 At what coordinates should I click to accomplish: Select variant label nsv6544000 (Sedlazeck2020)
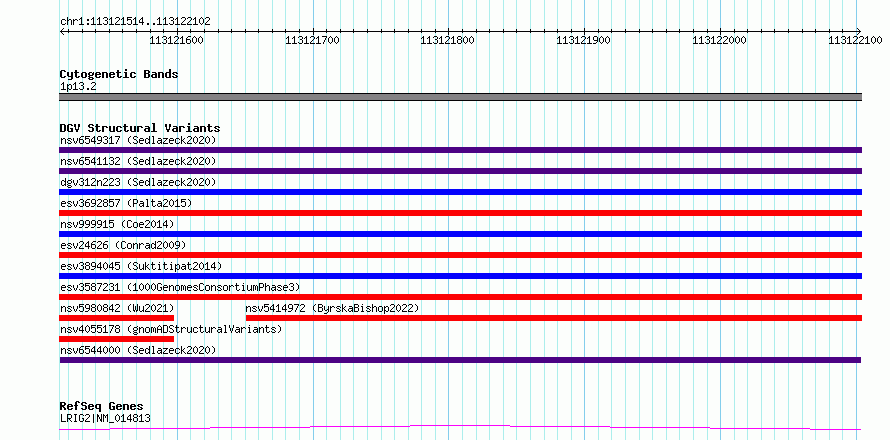(138, 350)
